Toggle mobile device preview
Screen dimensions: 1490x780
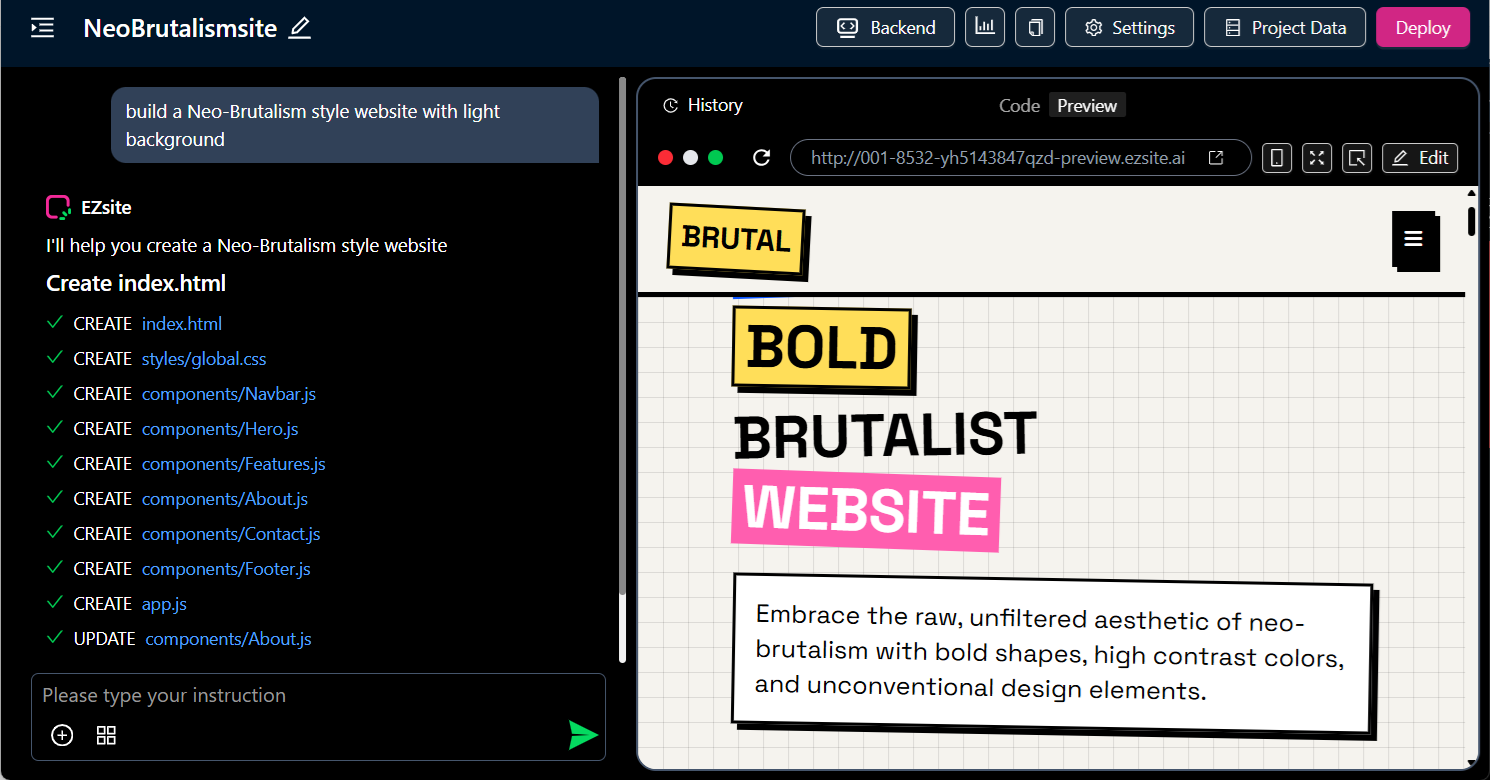coord(1277,158)
